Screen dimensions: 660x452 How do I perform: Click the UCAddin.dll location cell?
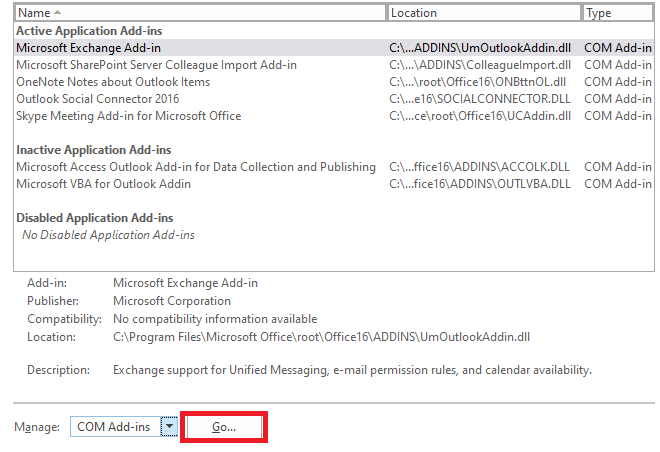tap(480, 116)
